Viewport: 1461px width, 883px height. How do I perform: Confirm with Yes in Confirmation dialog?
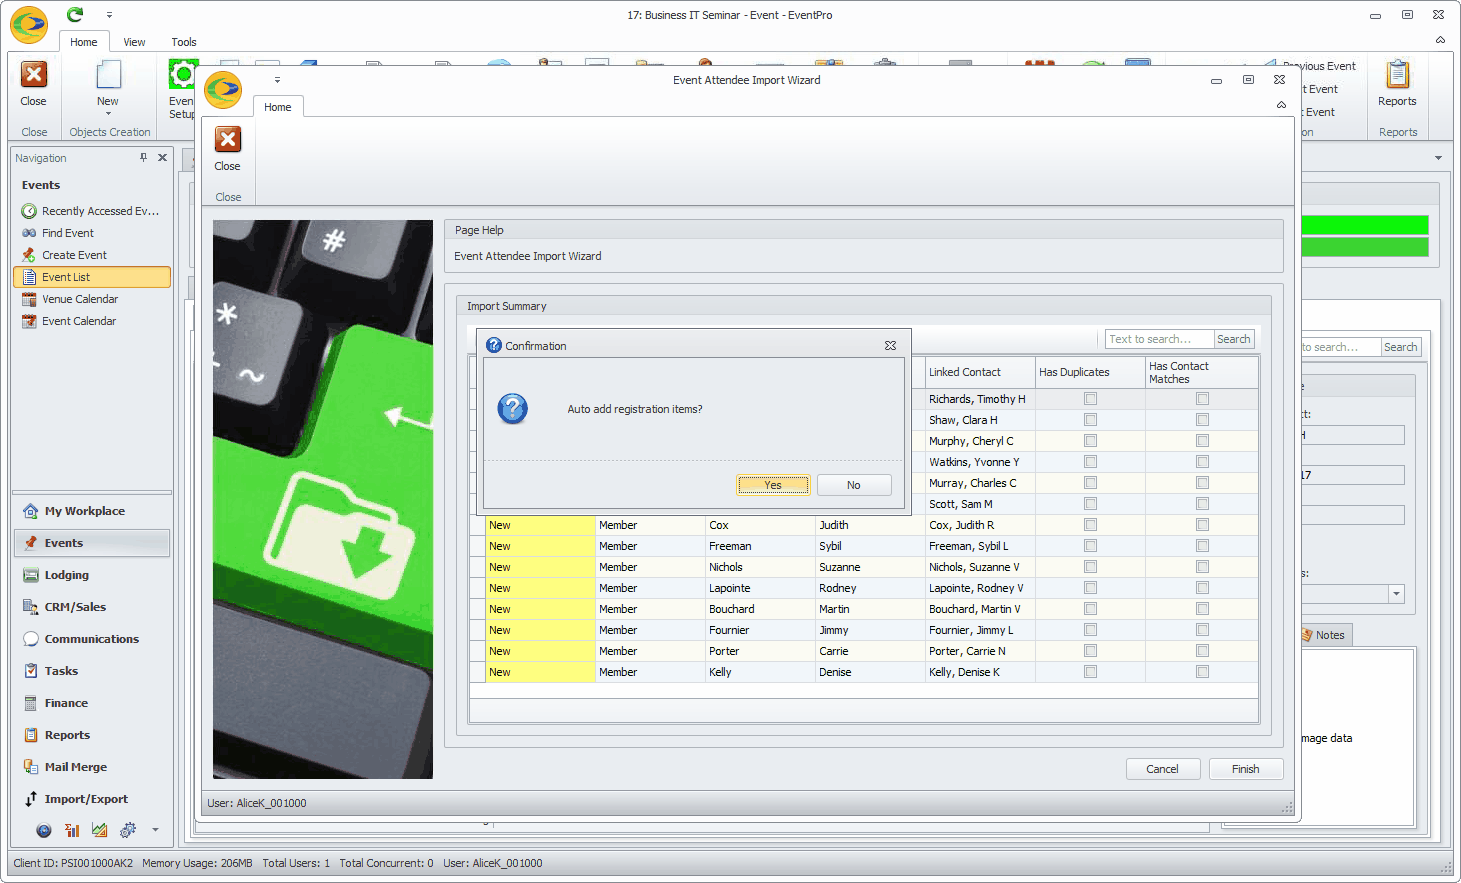(773, 485)
